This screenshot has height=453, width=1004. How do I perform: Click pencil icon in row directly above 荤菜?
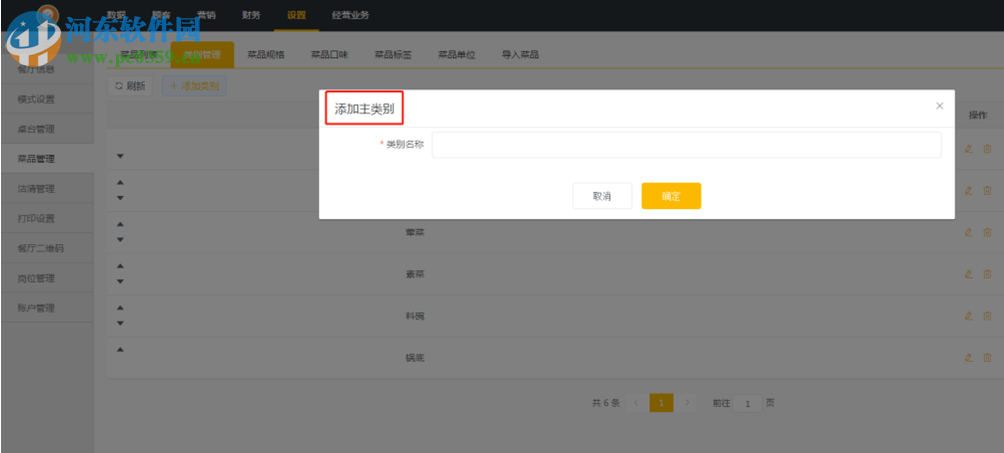pyautogui.click(x=968, y=190)
